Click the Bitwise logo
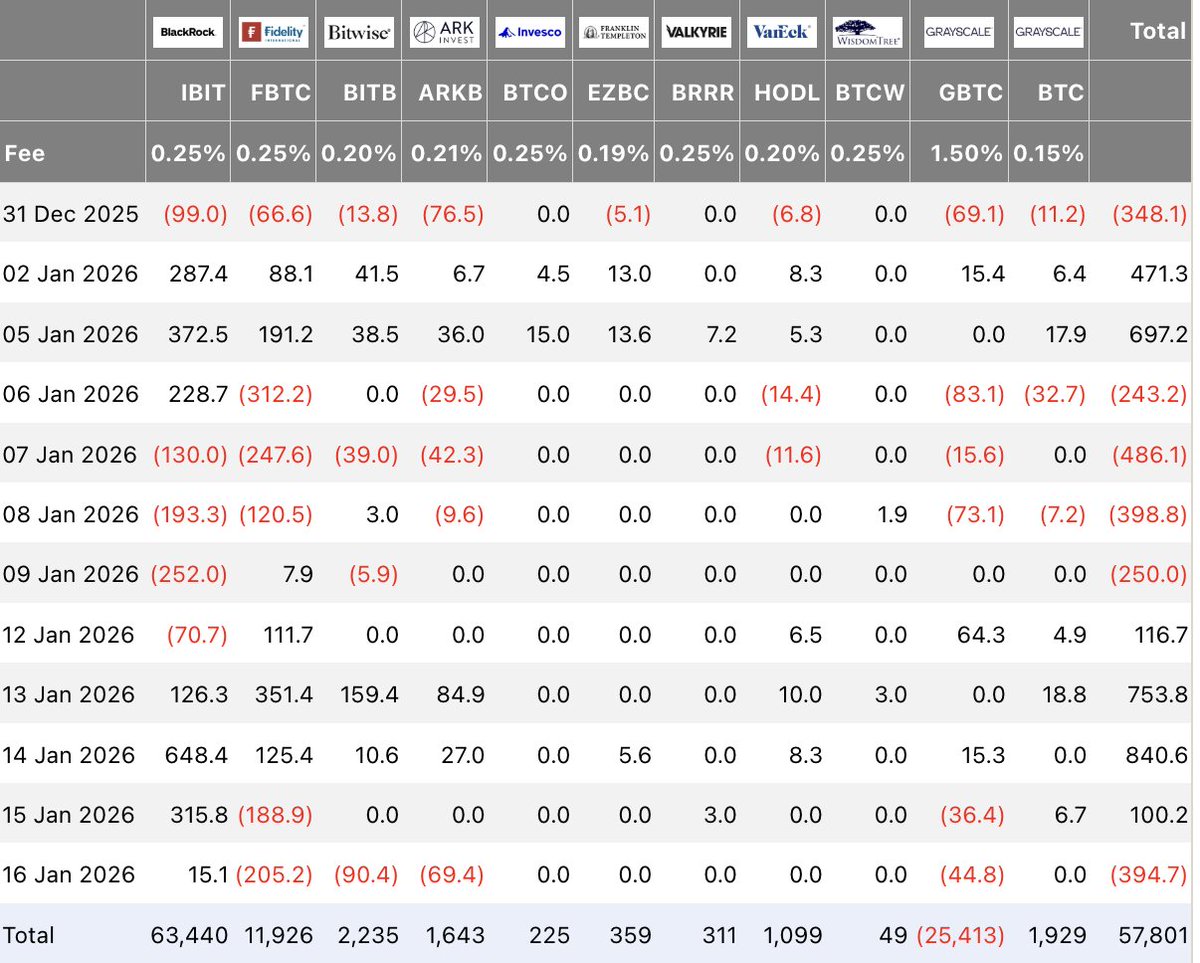The width and height of the screenshot is (1200, 963). pos(358,32)
